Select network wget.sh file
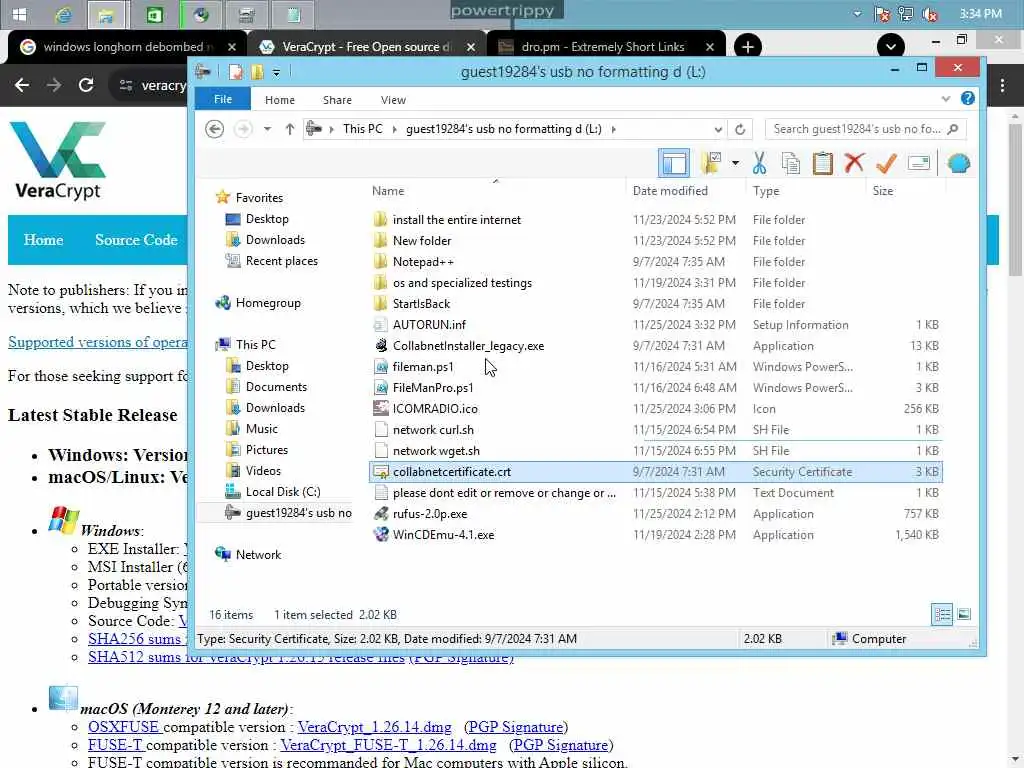1024x768 pixels. click(x=436, y=451)
